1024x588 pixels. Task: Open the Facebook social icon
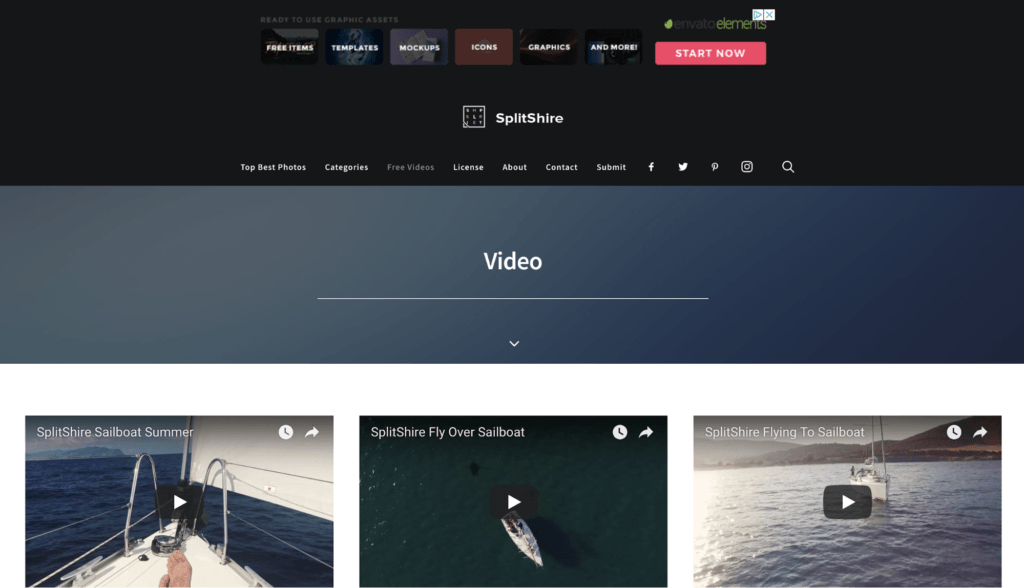651,167
